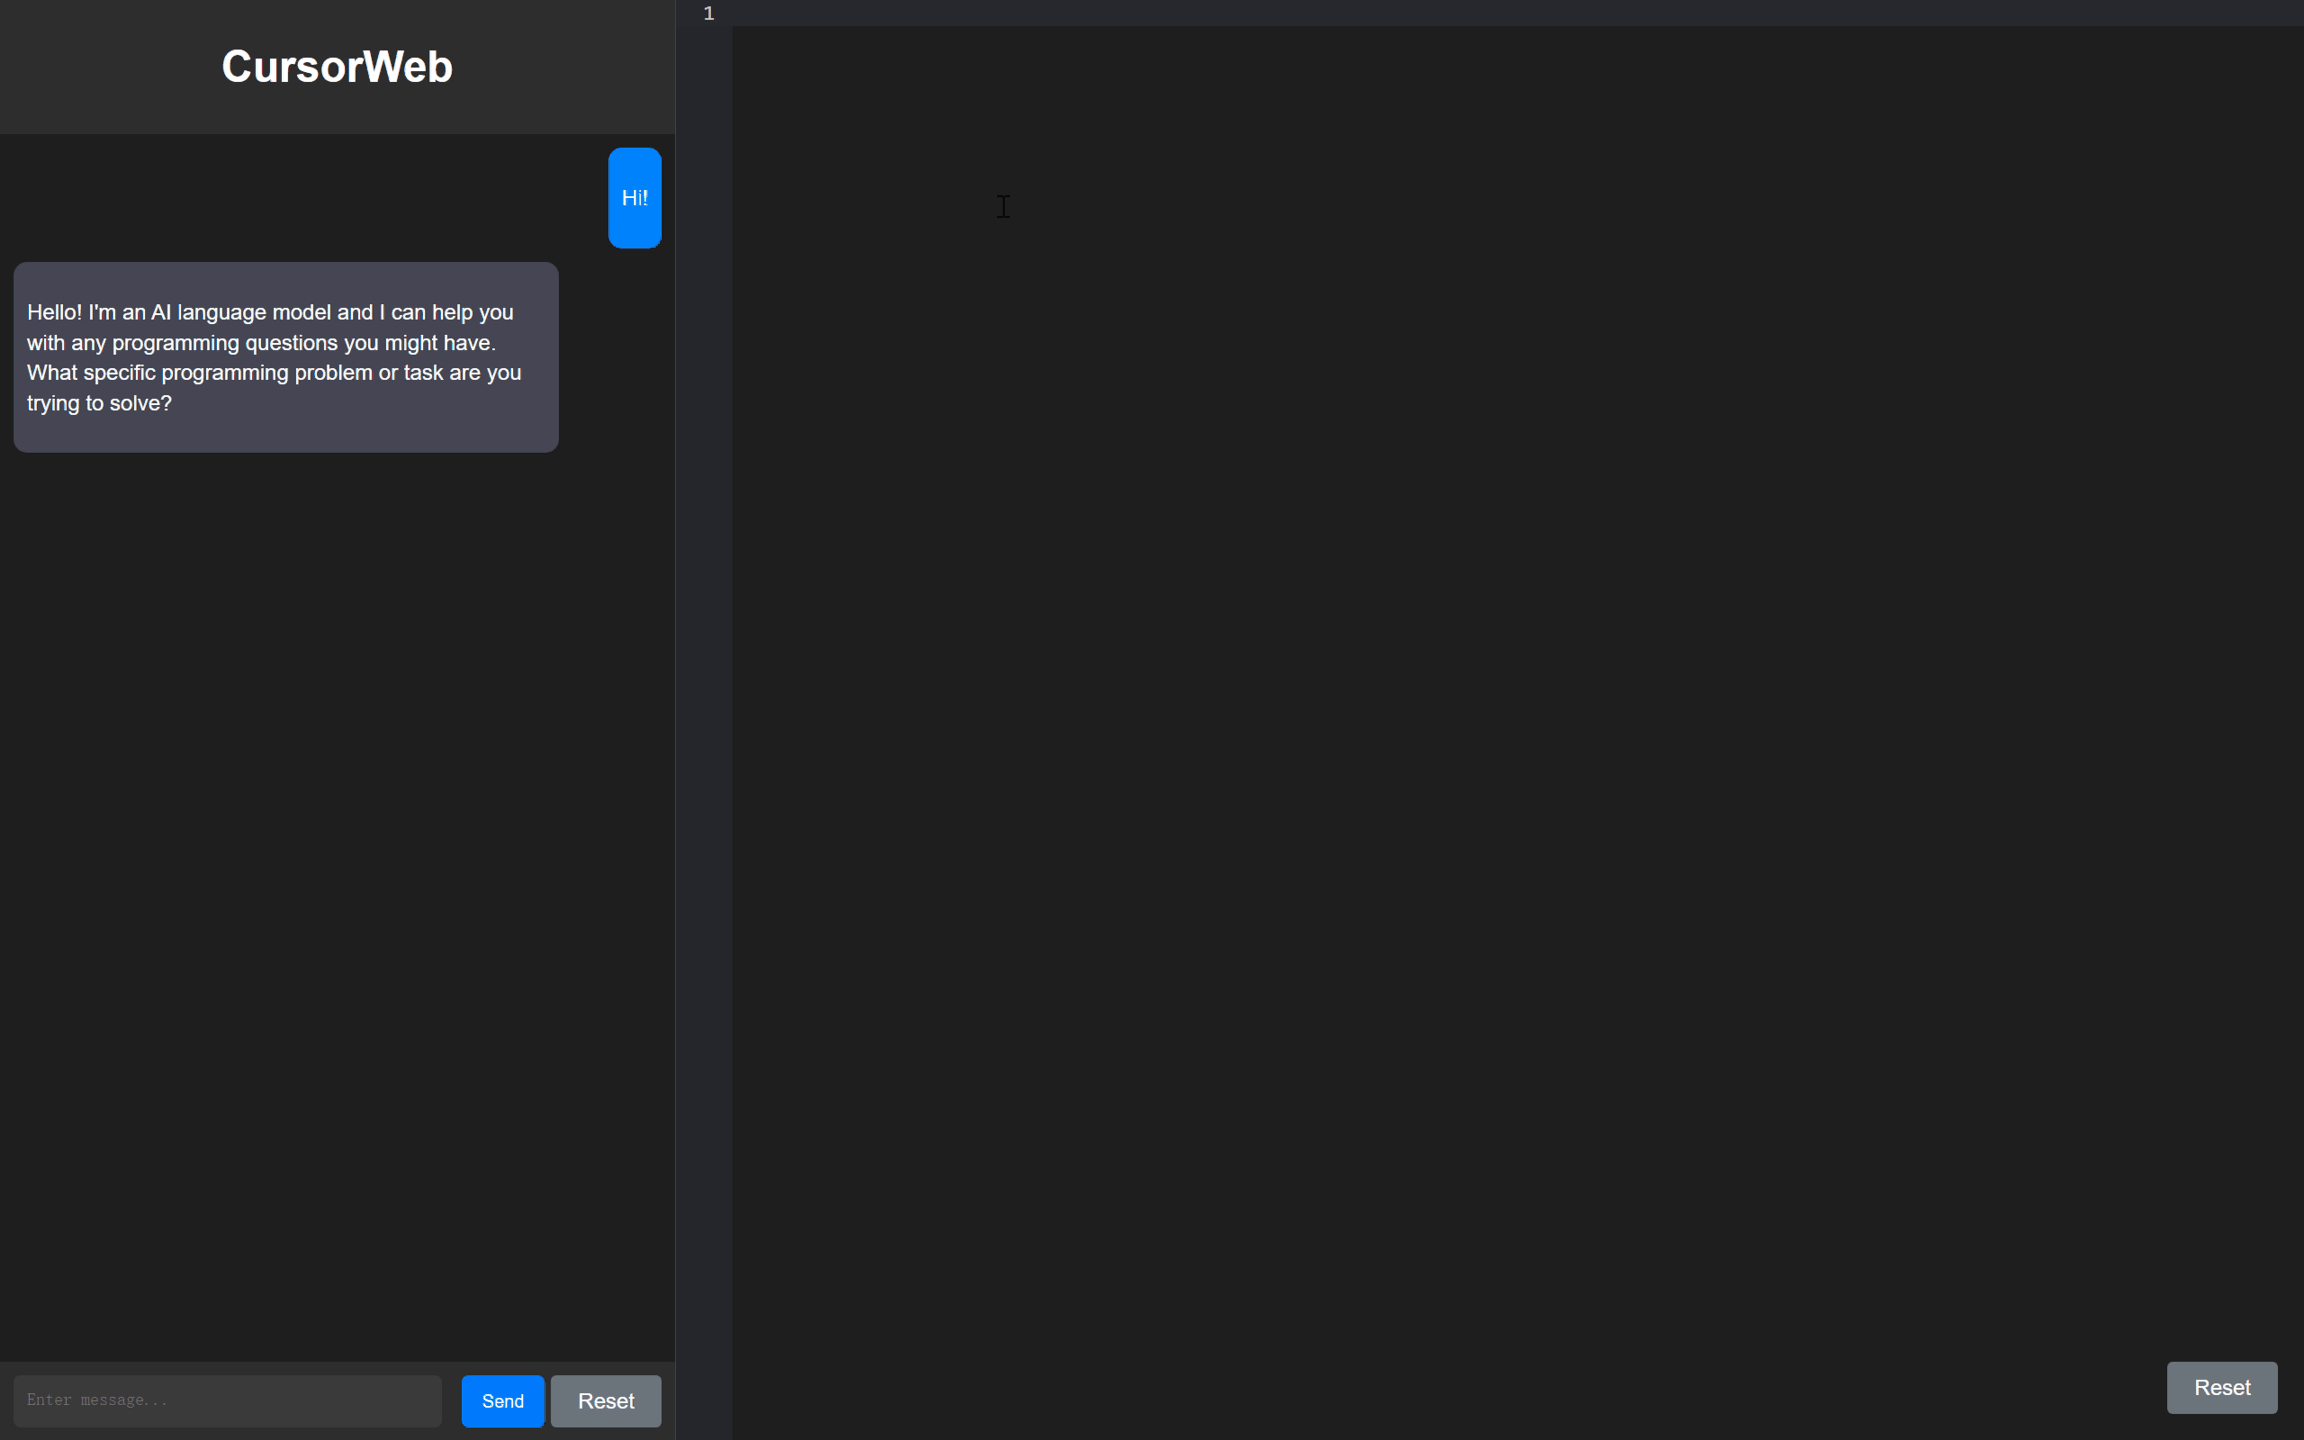
Task: Click the blue Send button
Action: (502, 1400)
